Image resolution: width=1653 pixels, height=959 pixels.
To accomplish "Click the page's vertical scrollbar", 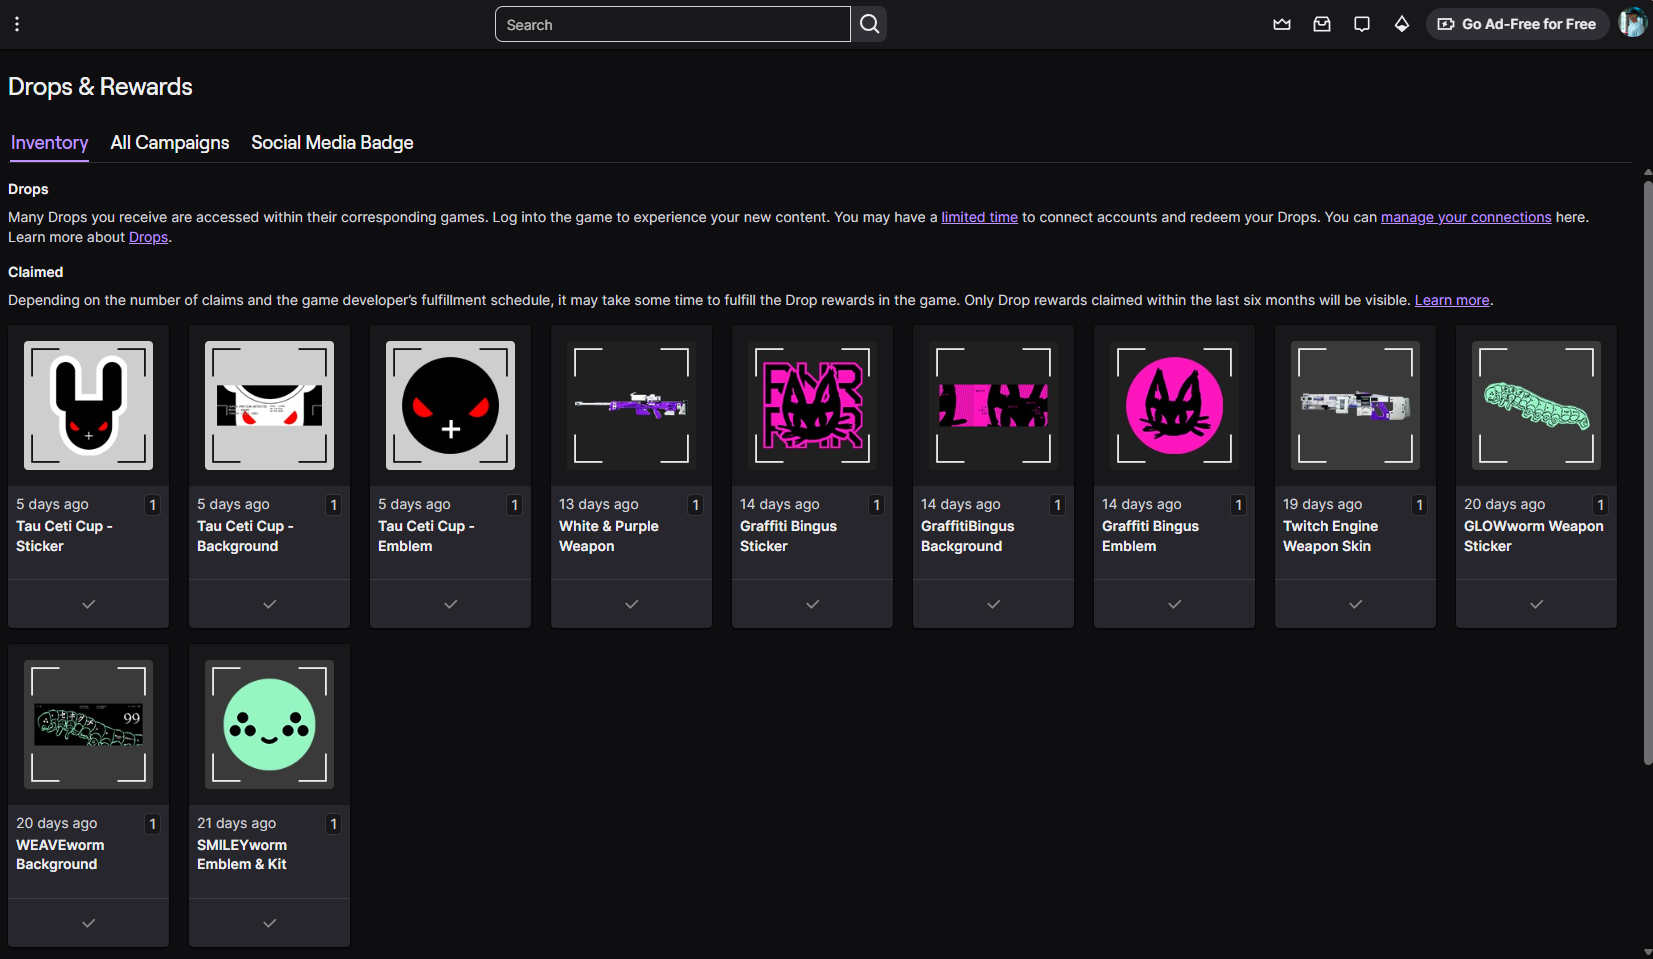I will pos(1647,470).
